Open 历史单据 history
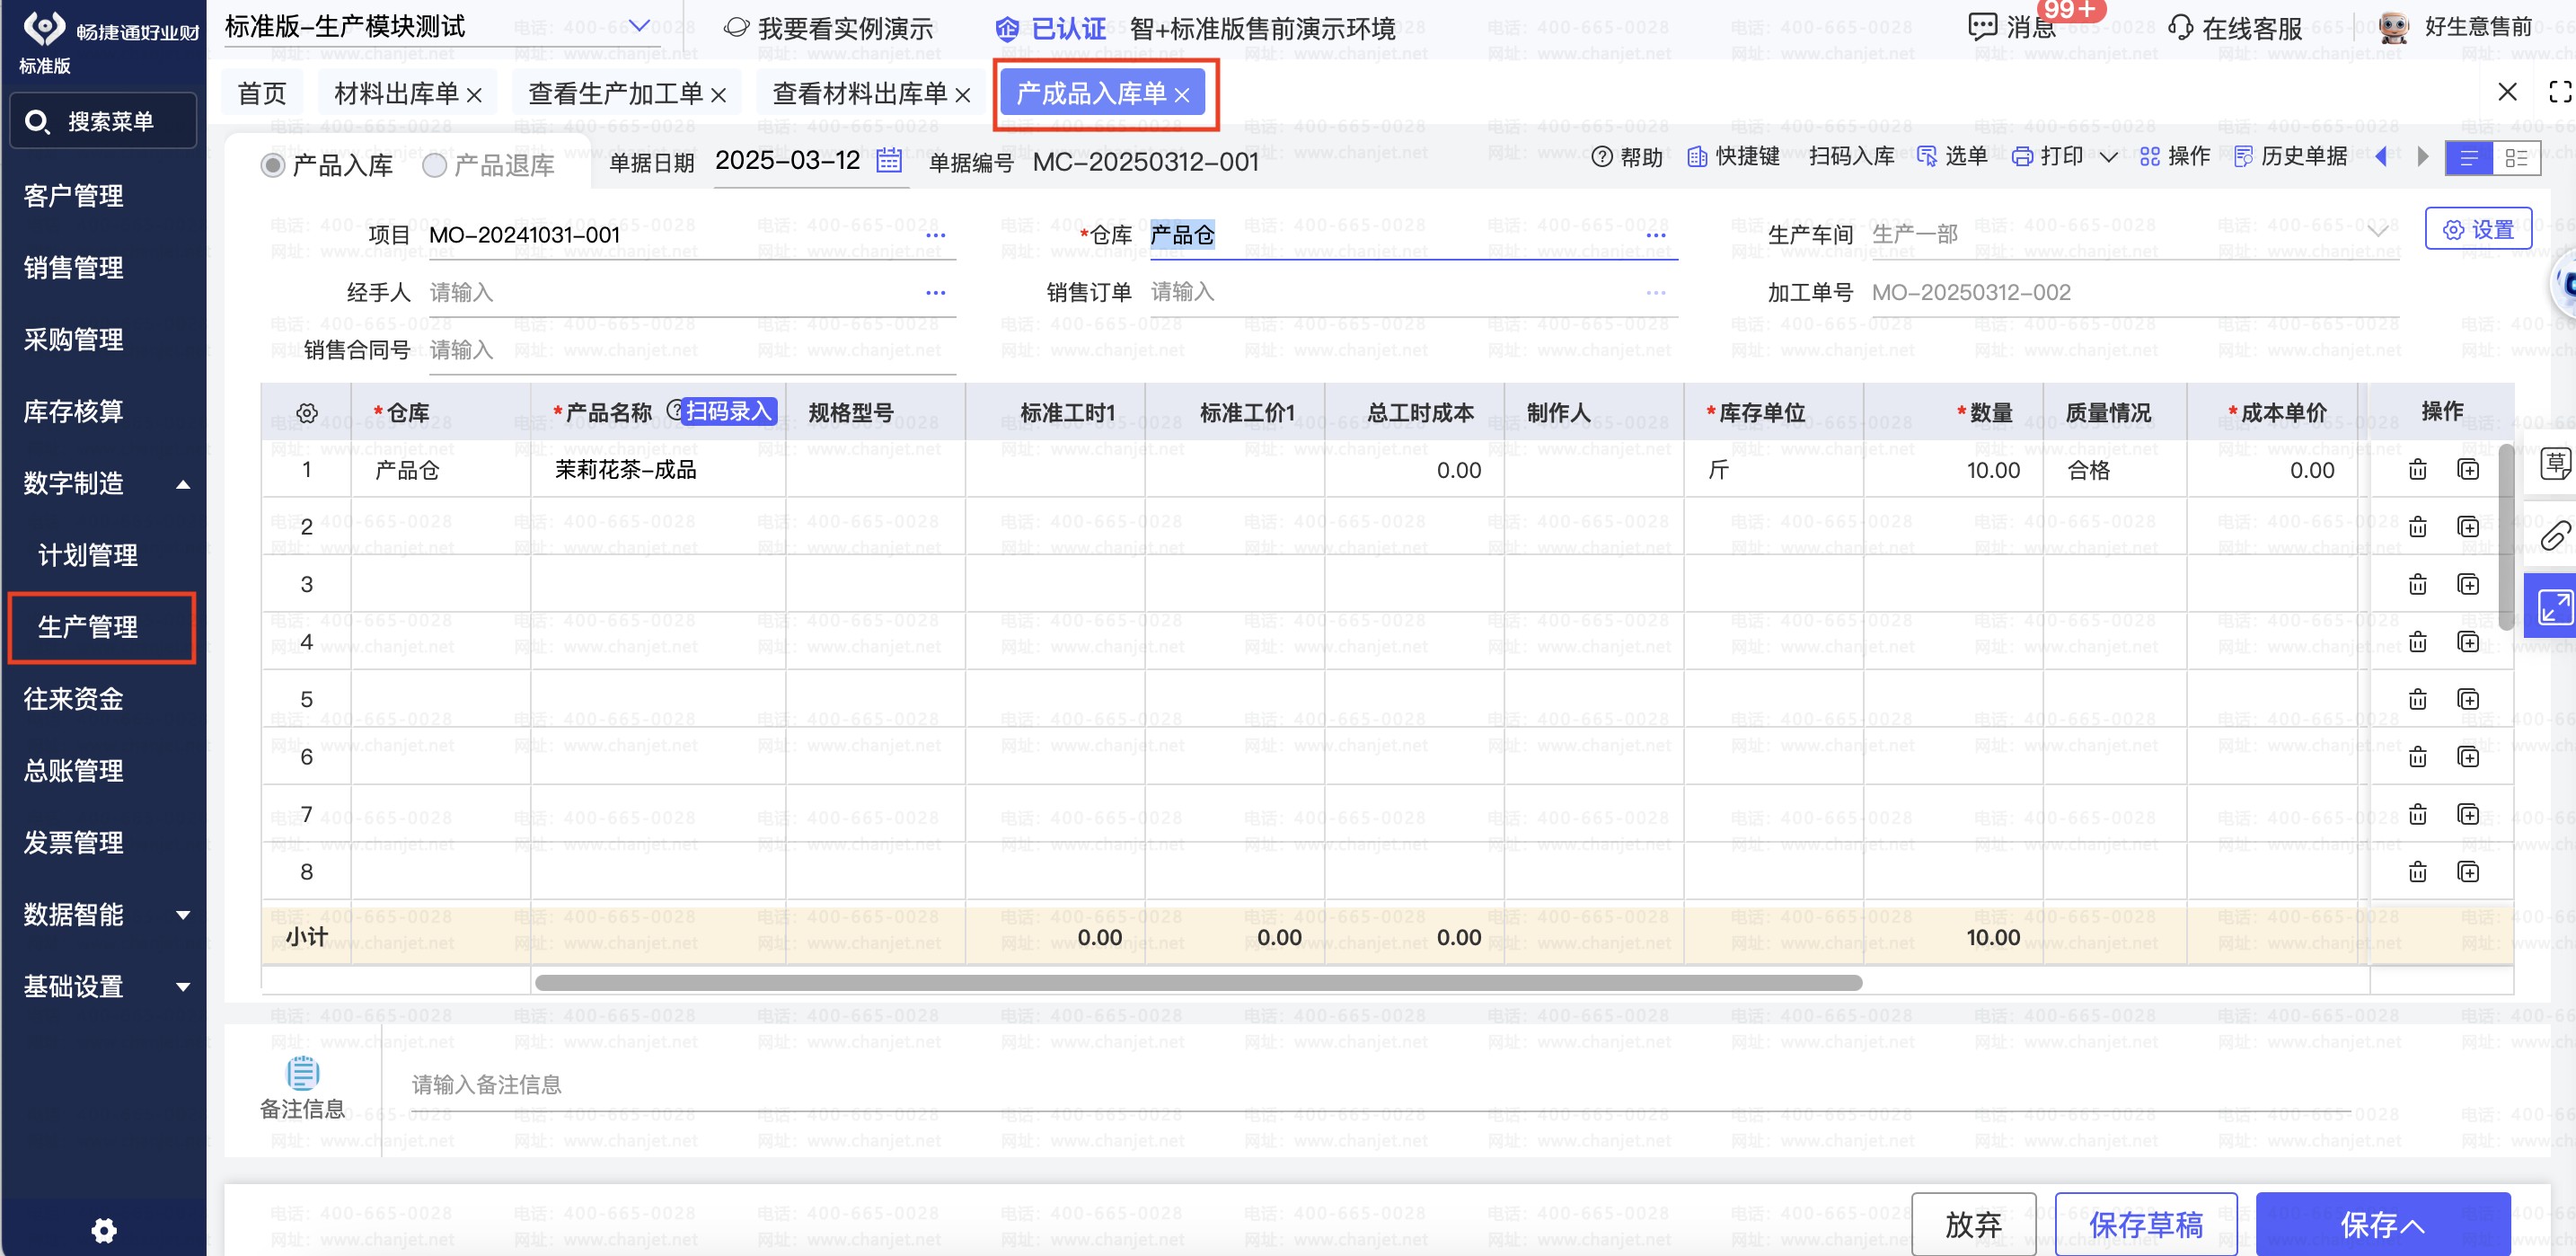Screen dimensions: 2576x1256 (x=2290, y=157)
